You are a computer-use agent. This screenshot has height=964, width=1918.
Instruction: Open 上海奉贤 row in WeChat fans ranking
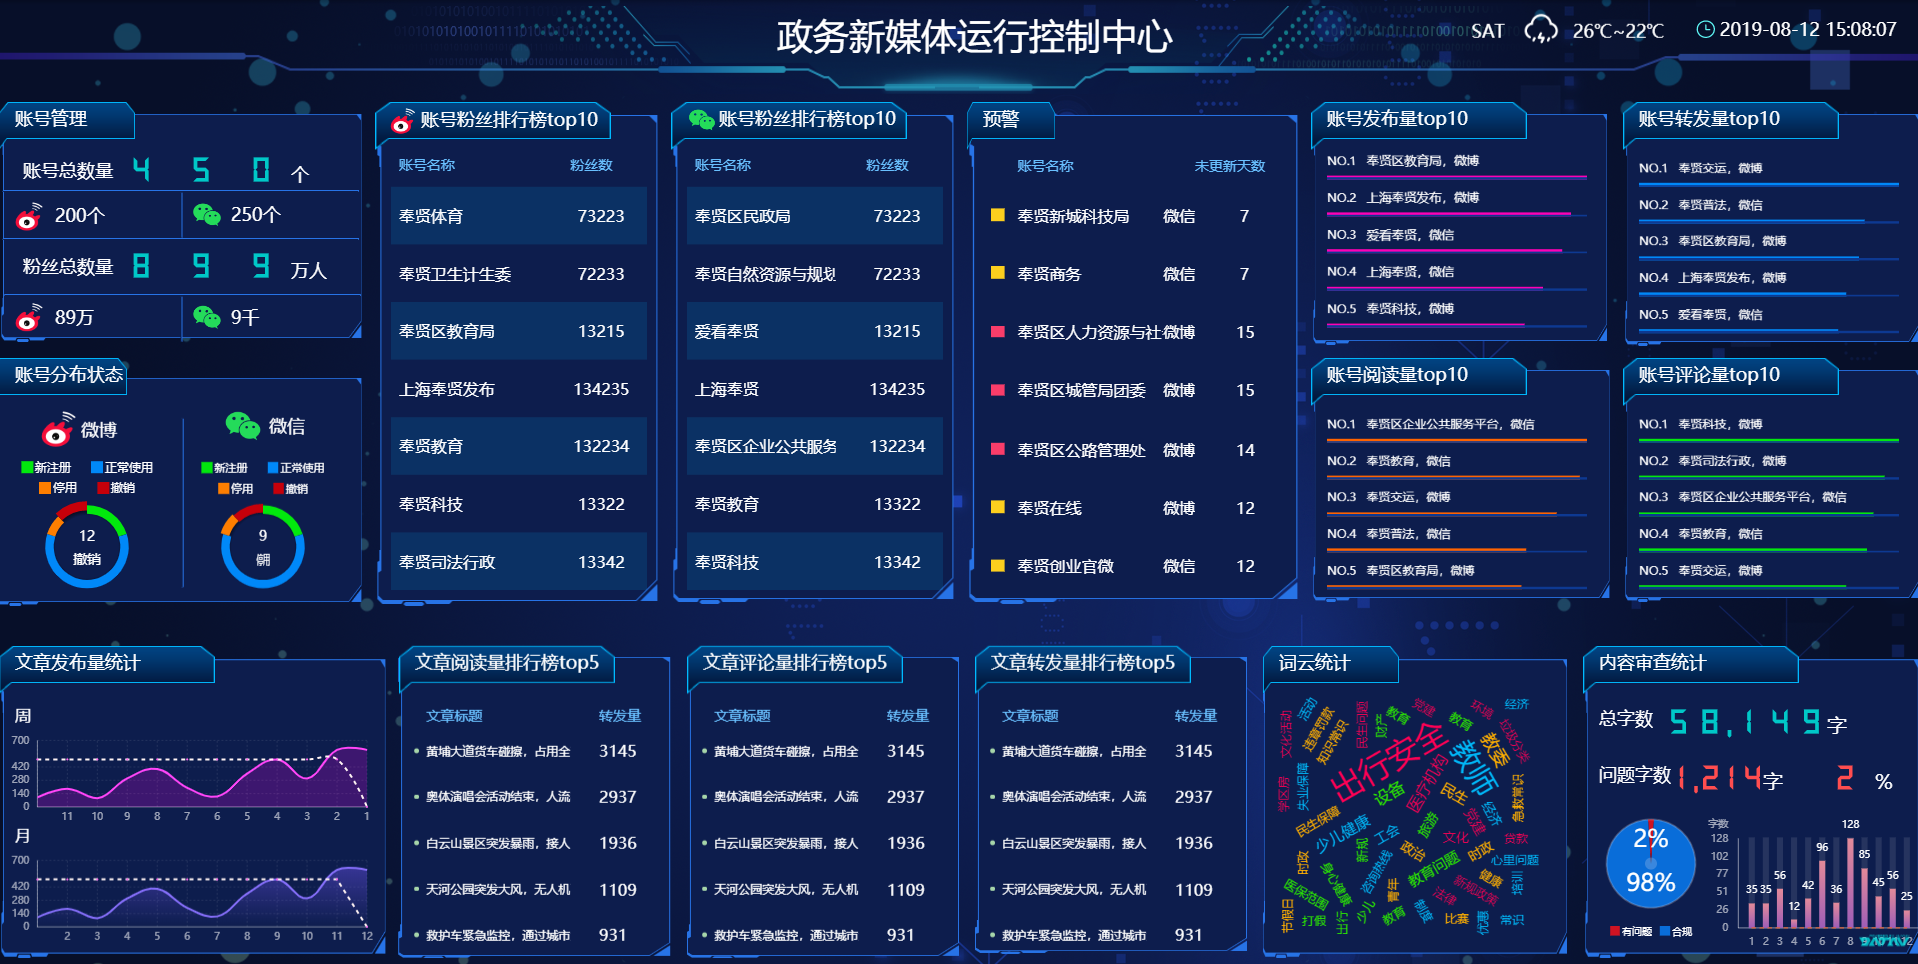click(x=813, y=389)
